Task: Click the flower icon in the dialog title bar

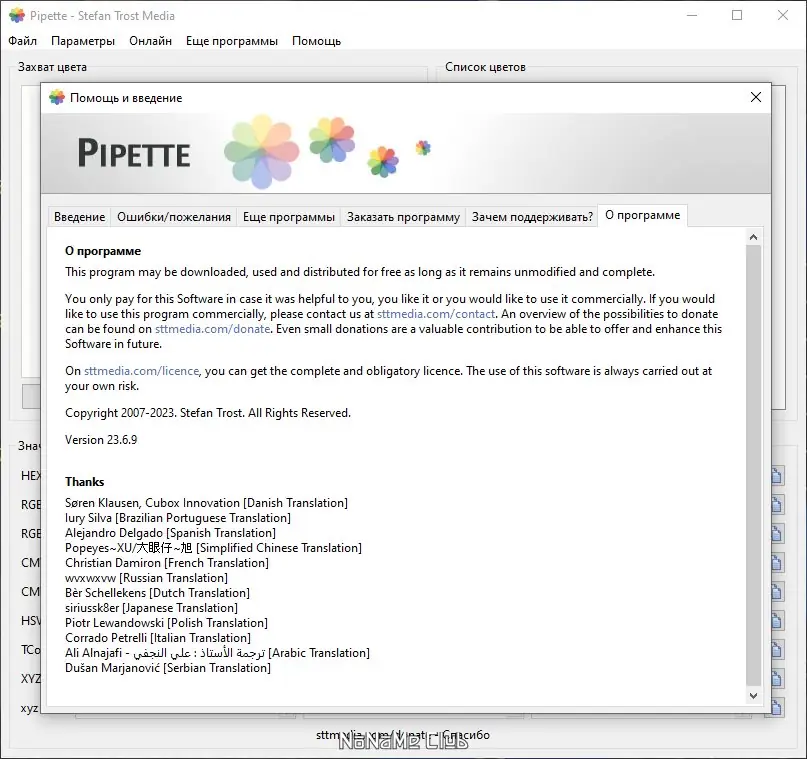Action: [57, 97]
